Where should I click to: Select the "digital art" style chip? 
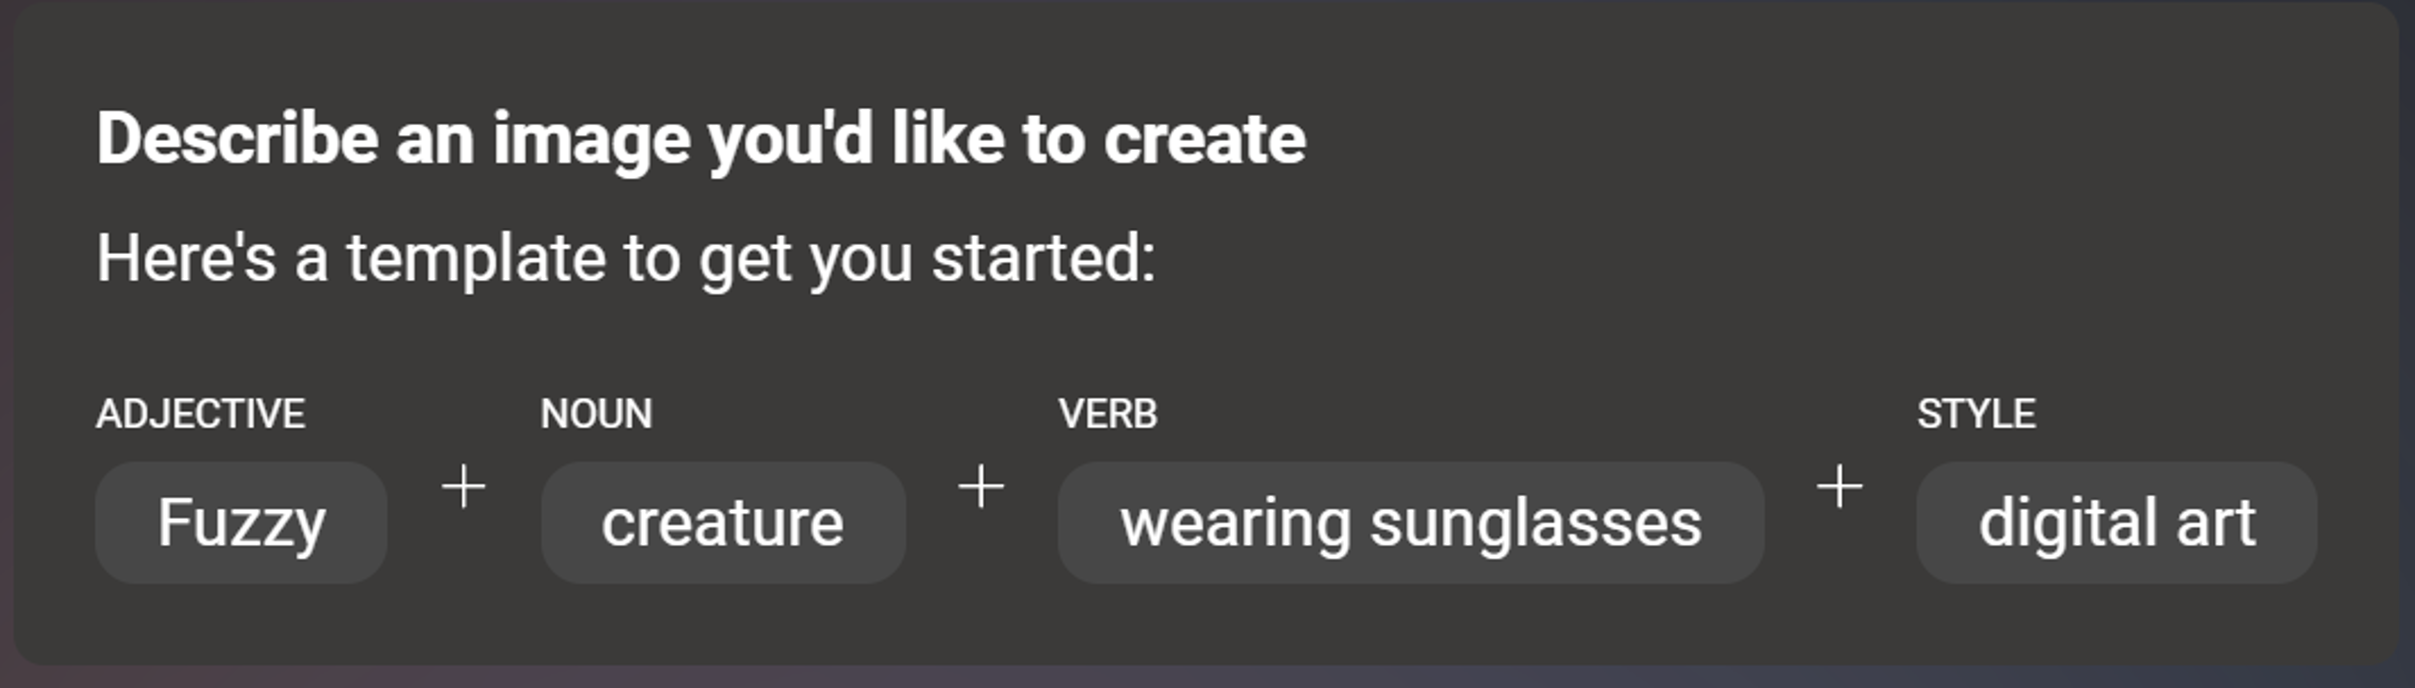[2116, 523]
